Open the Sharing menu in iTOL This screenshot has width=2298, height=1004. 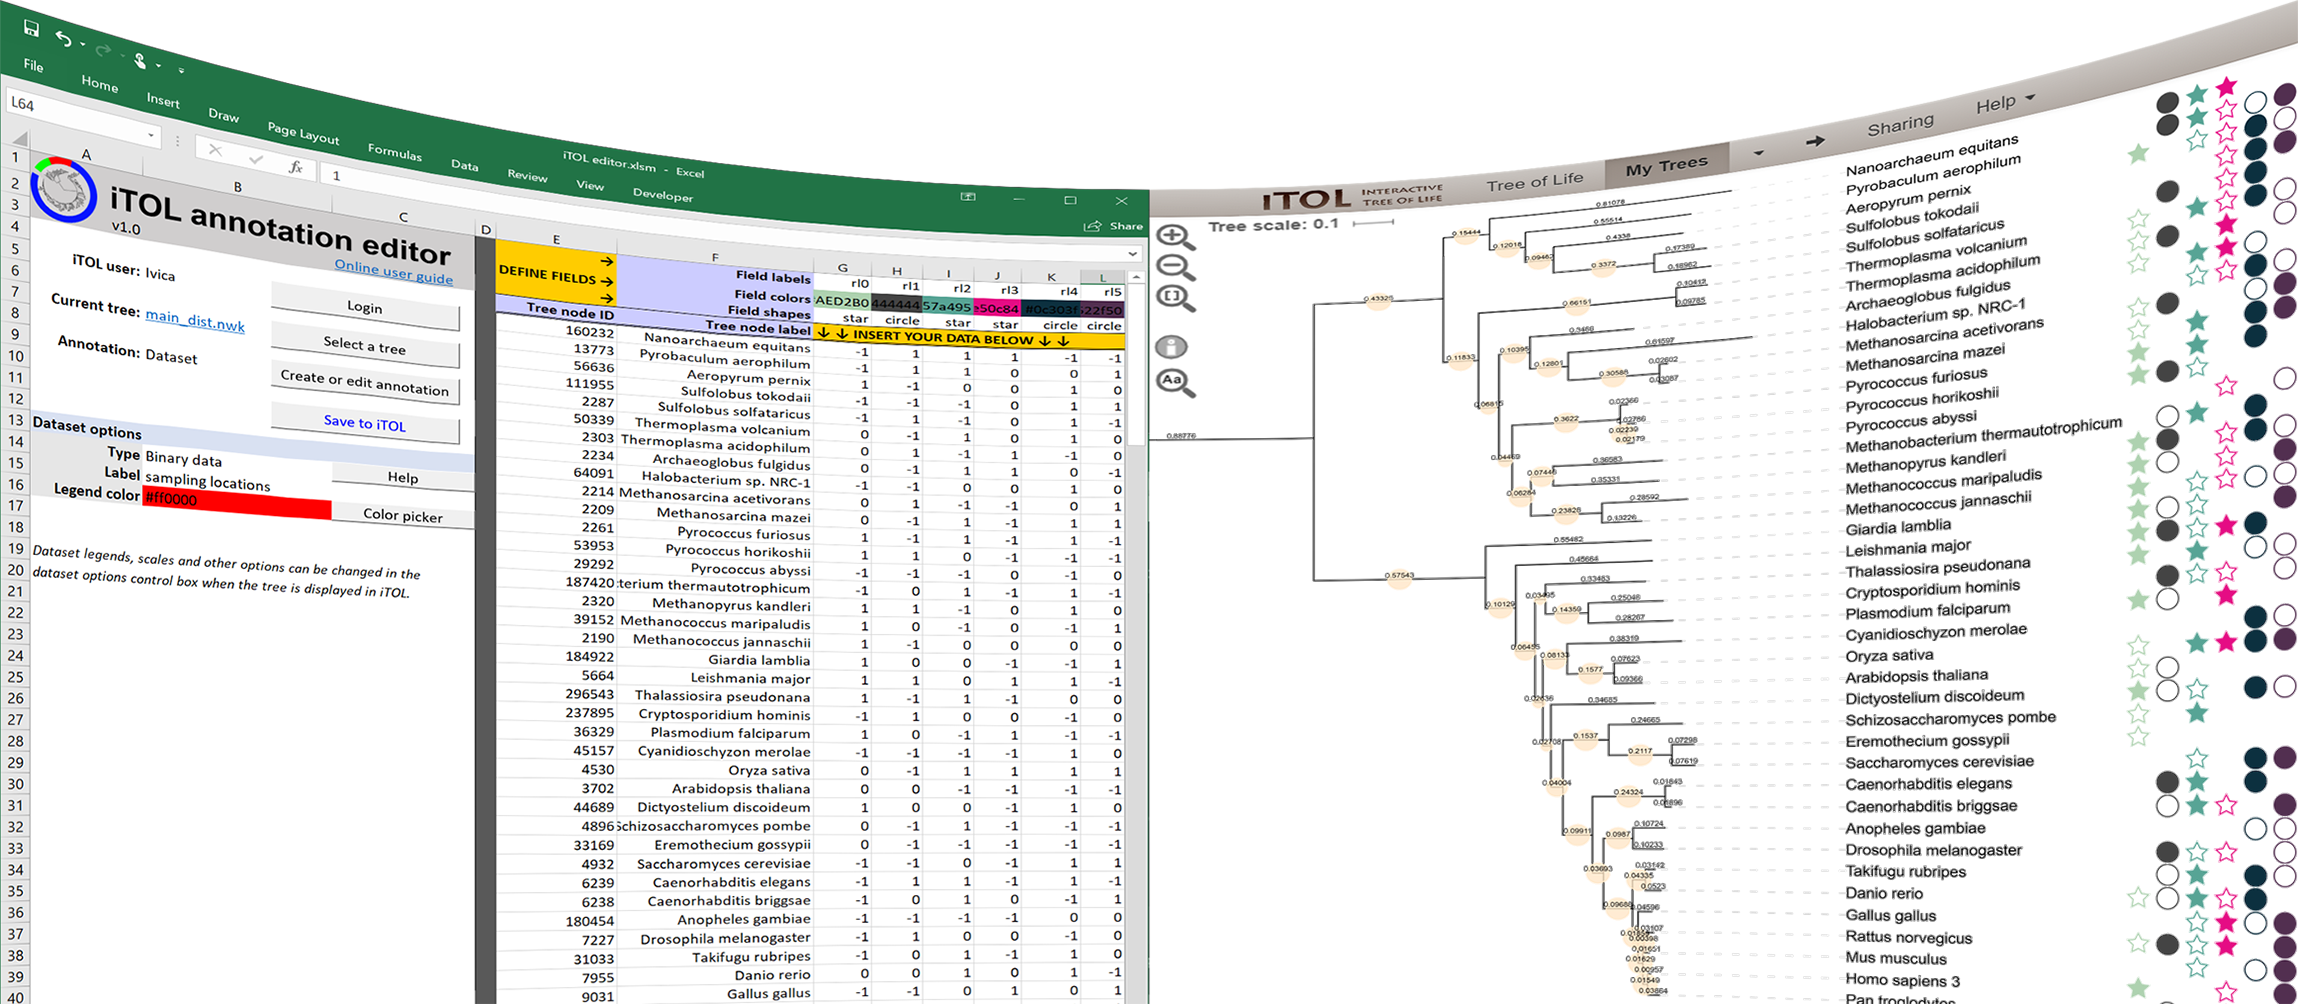tap(1900, 126)
